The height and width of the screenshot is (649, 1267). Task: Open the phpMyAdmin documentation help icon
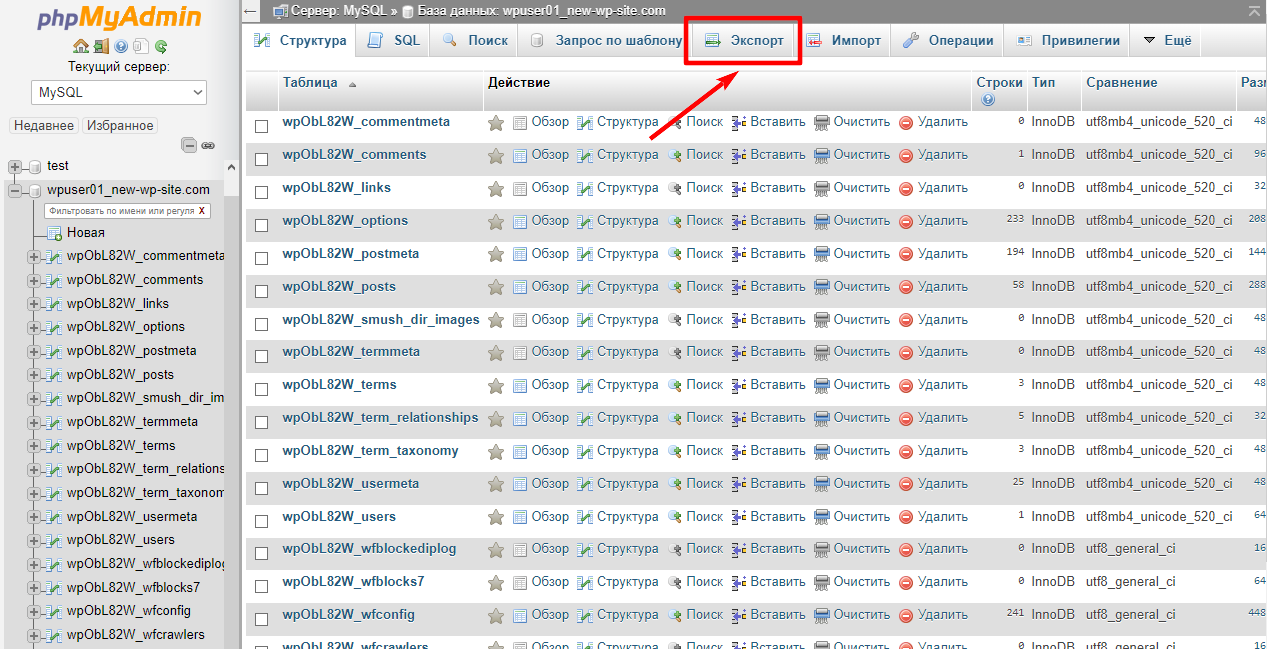tap(121, 46)
